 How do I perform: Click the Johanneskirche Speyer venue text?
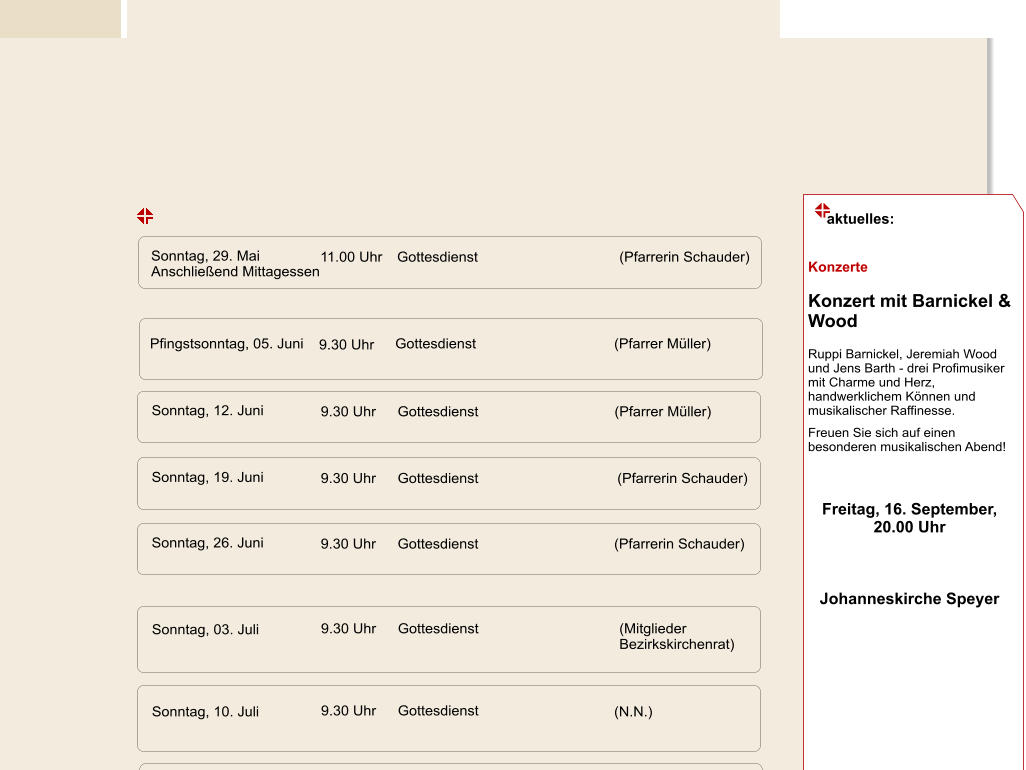tap(909, 599)
